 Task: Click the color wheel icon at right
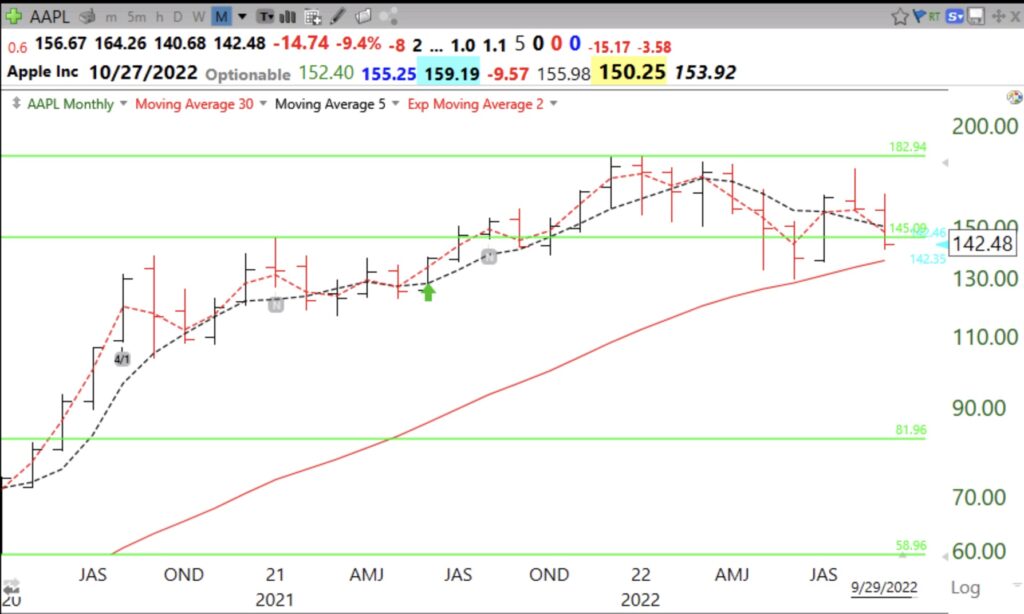coord(1014,98)
